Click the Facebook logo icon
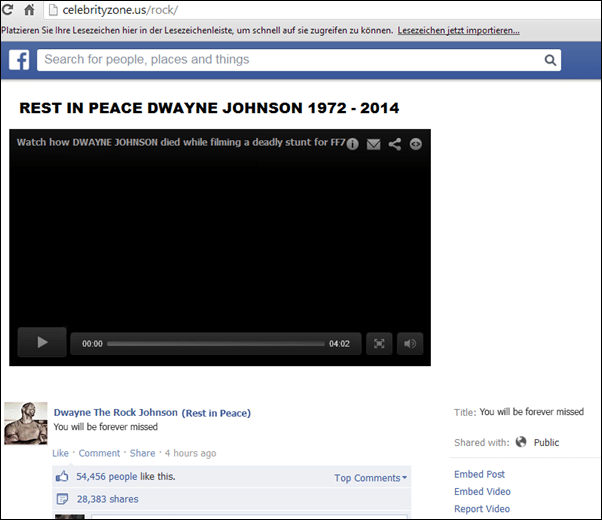This screenshot has height=520, width=602. coord(19,60)
